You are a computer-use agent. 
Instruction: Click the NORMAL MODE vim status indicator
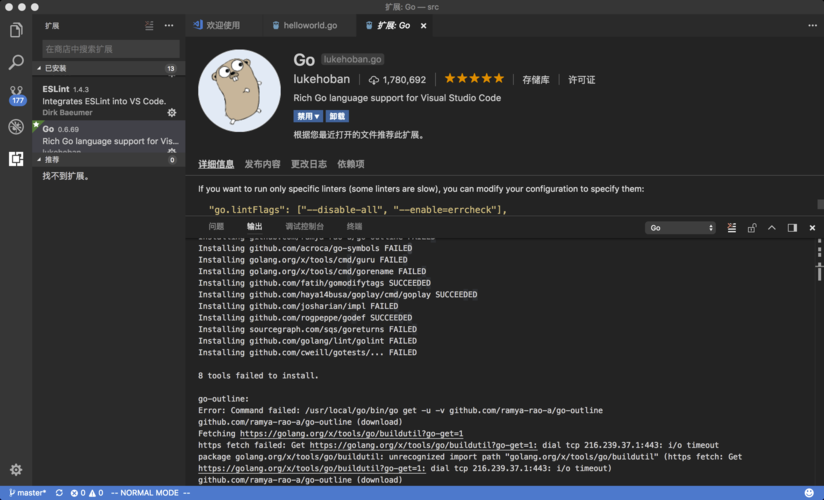point(151,493)
